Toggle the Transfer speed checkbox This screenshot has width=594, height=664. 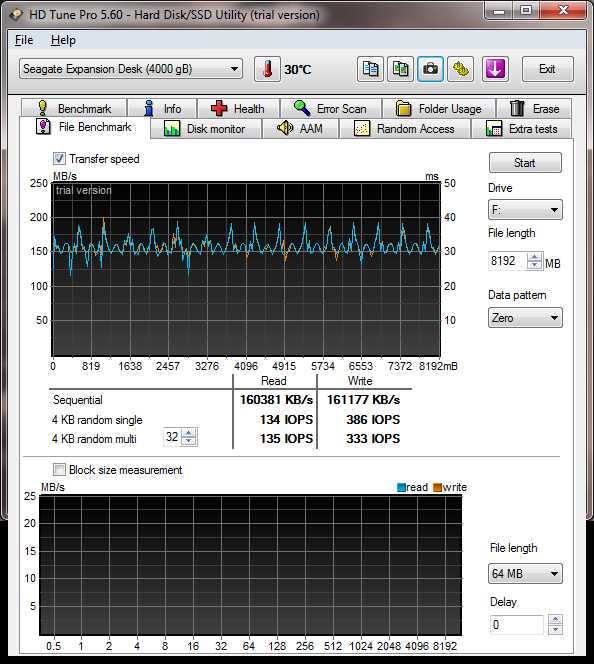pos(59,159)
